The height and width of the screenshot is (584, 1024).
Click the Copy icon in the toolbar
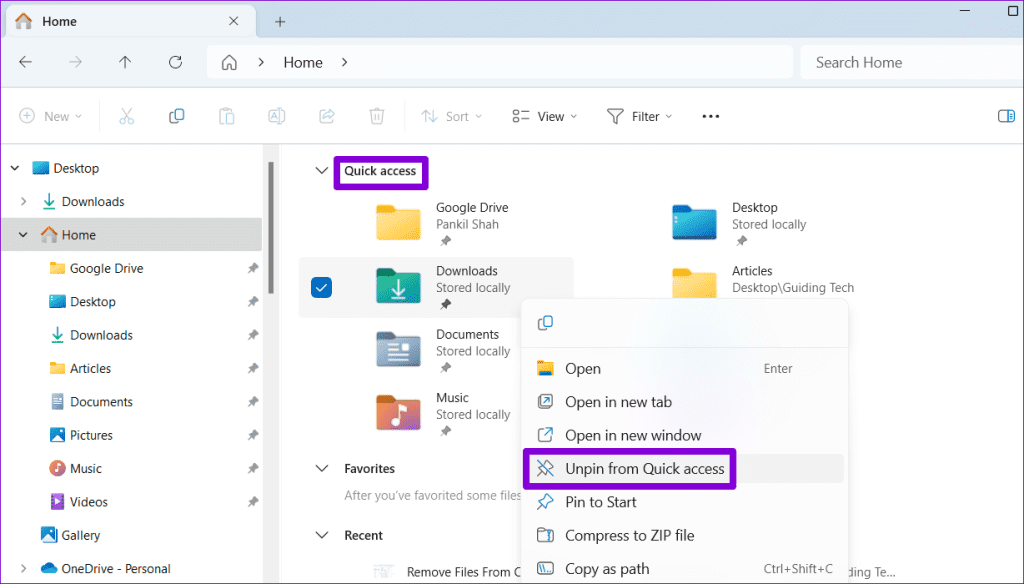[176, 116]
